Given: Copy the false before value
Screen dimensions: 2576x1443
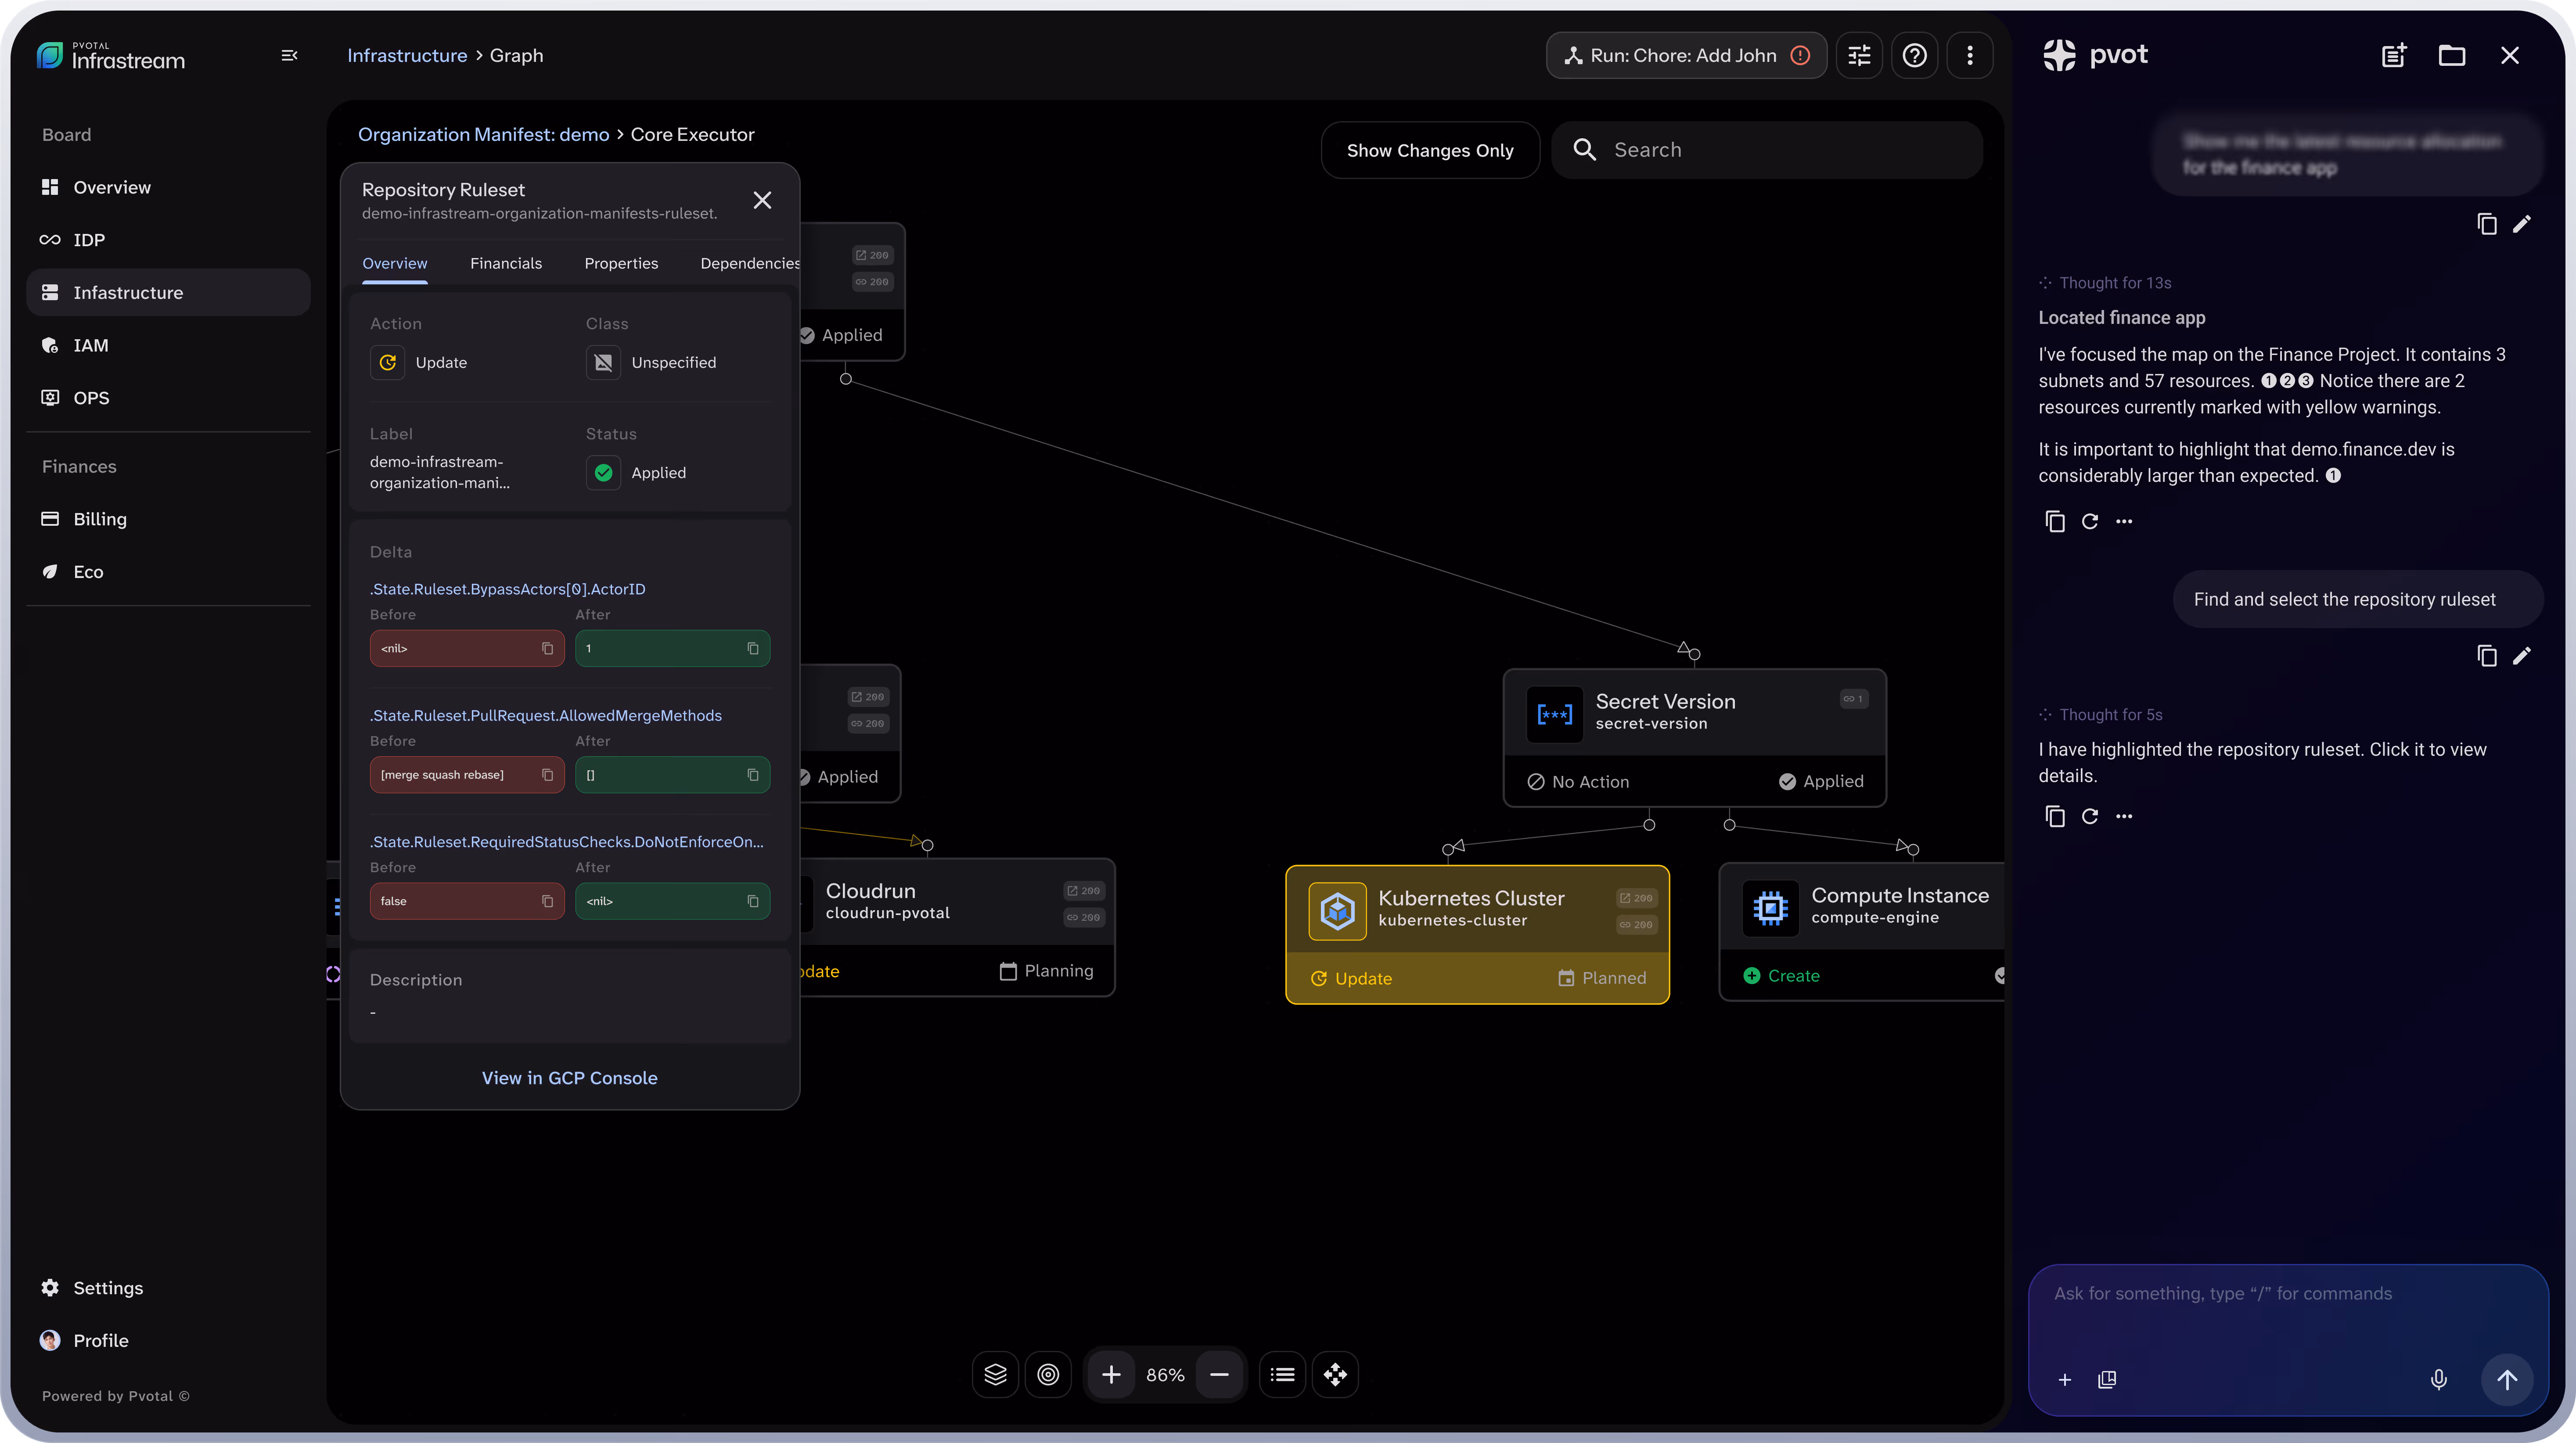Looking at the screenshot, I should (547, 901).
